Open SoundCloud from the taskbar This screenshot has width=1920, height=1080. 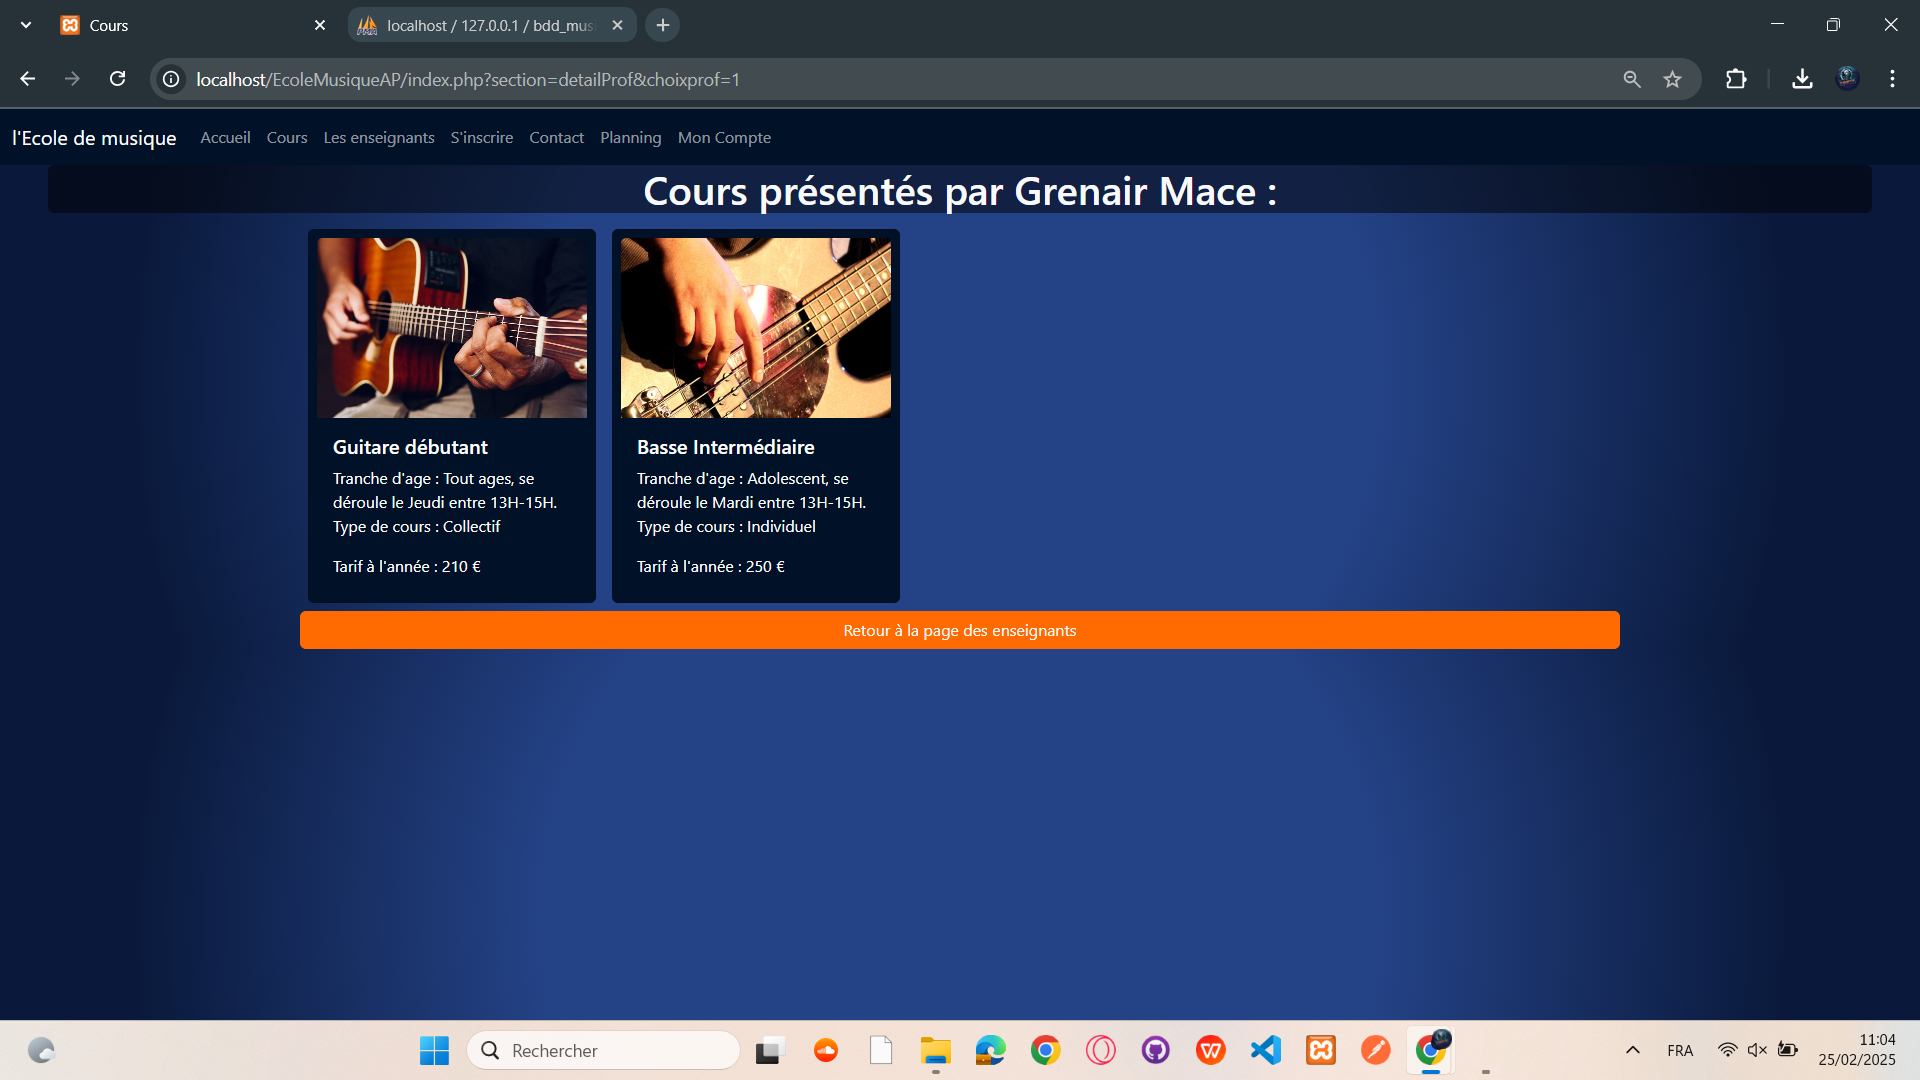coord(826,1050)
